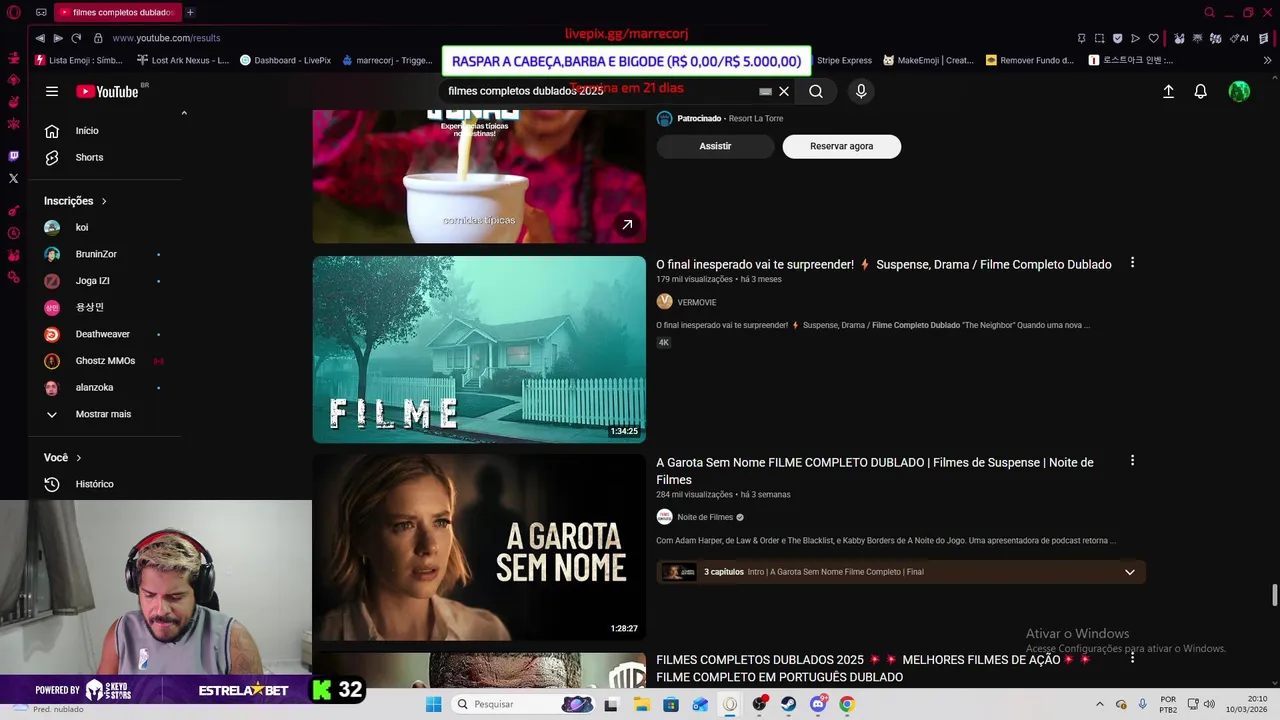Image resolution: width=1280 pixels, height=720 pixels.
Task: Expand subscriptions with Mostrar mais
Action: 105,414
